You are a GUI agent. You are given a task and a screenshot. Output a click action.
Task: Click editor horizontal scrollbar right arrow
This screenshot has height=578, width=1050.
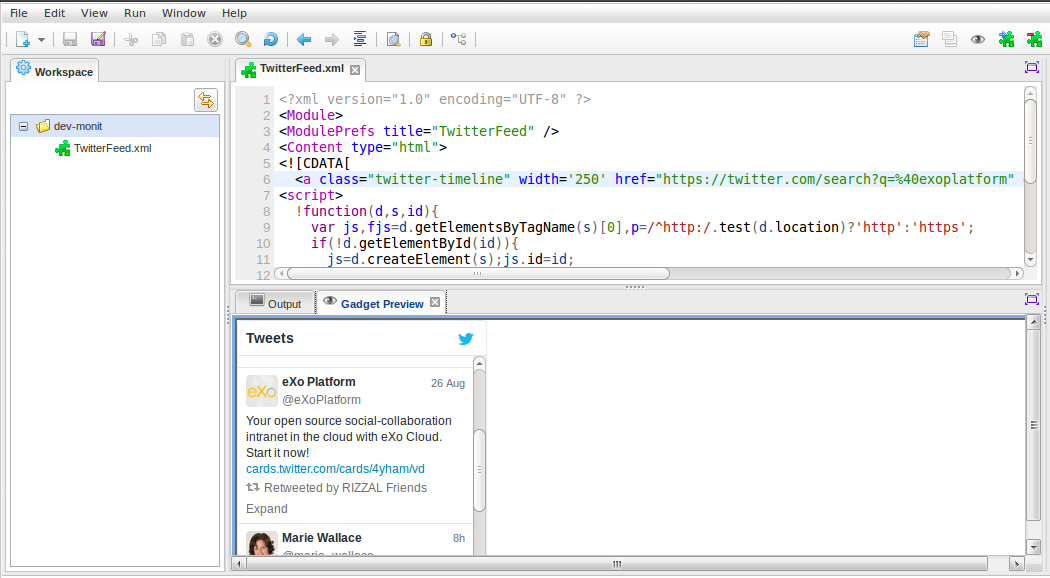click(1018, 273)
